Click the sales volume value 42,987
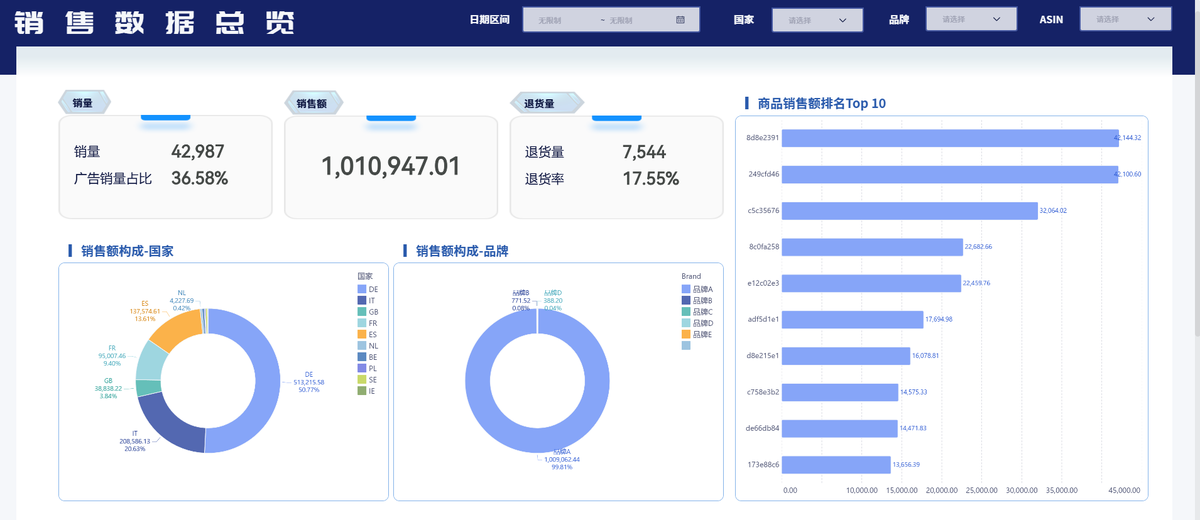 point(198,152)
